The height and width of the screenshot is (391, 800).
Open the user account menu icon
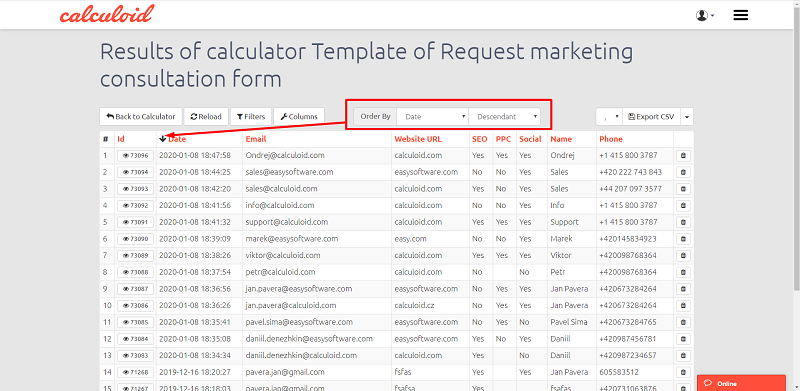coord(705,15)
